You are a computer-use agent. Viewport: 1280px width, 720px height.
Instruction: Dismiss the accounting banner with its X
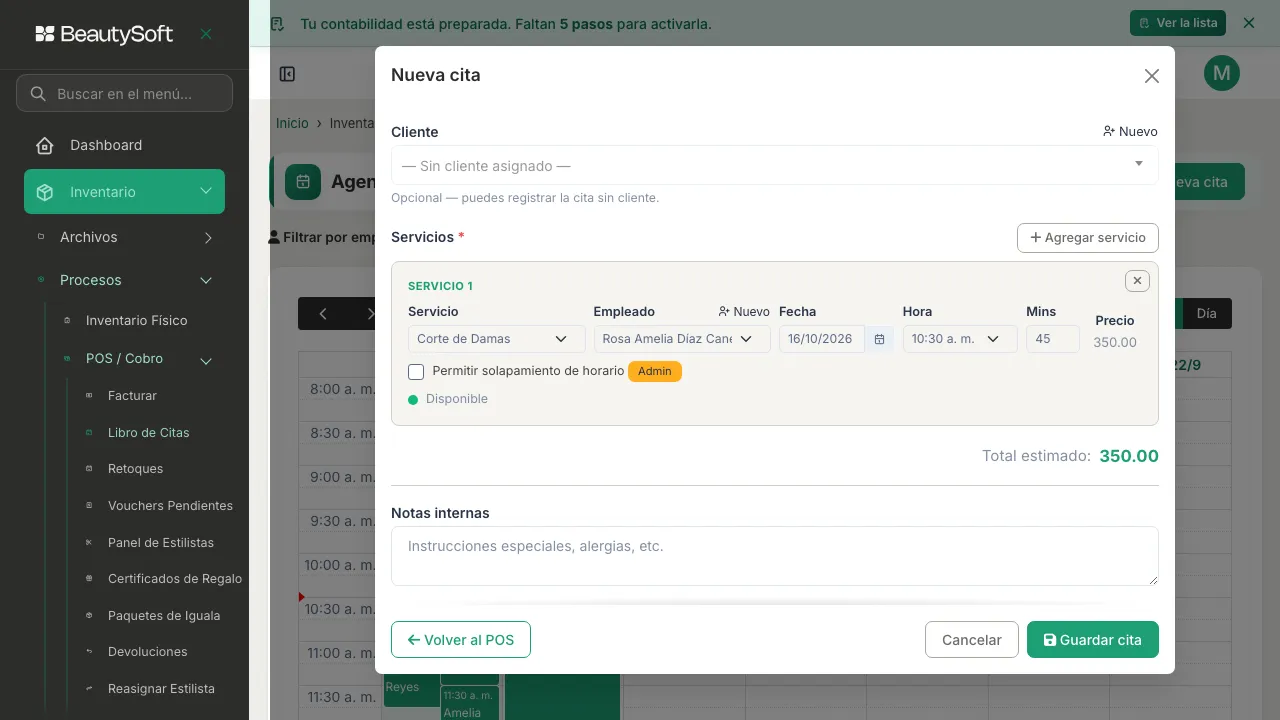coord(1248,23)
